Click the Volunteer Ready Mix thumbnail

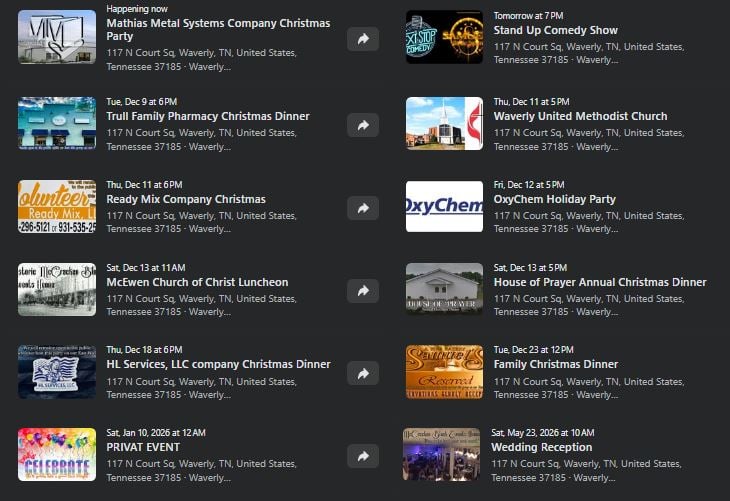(57, 206)
